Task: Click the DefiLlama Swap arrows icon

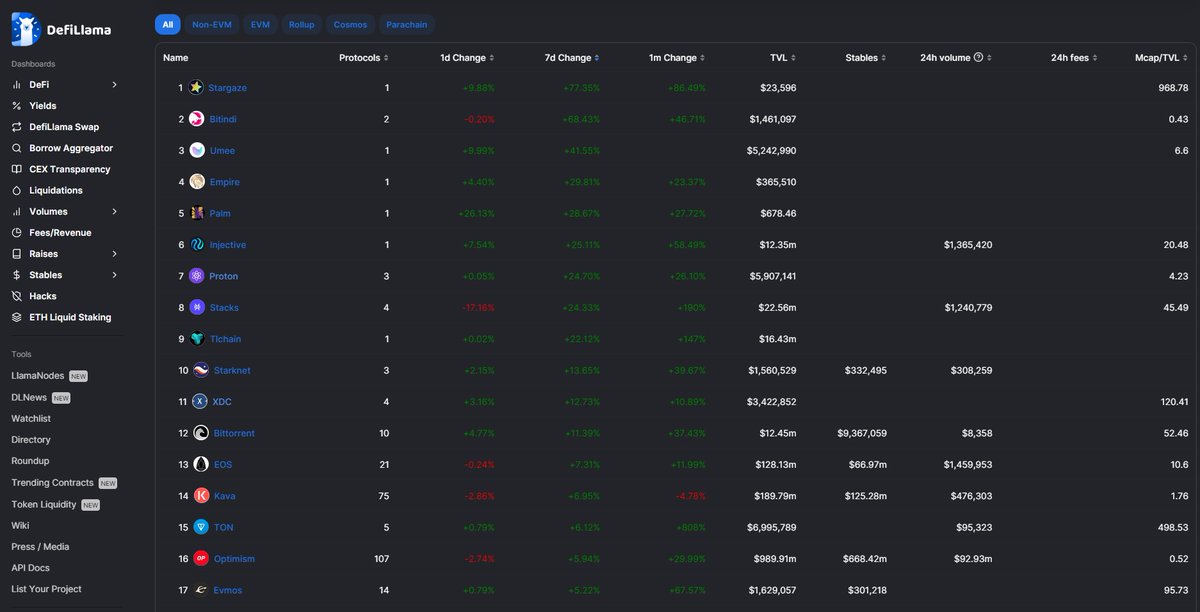Action: 17,127
